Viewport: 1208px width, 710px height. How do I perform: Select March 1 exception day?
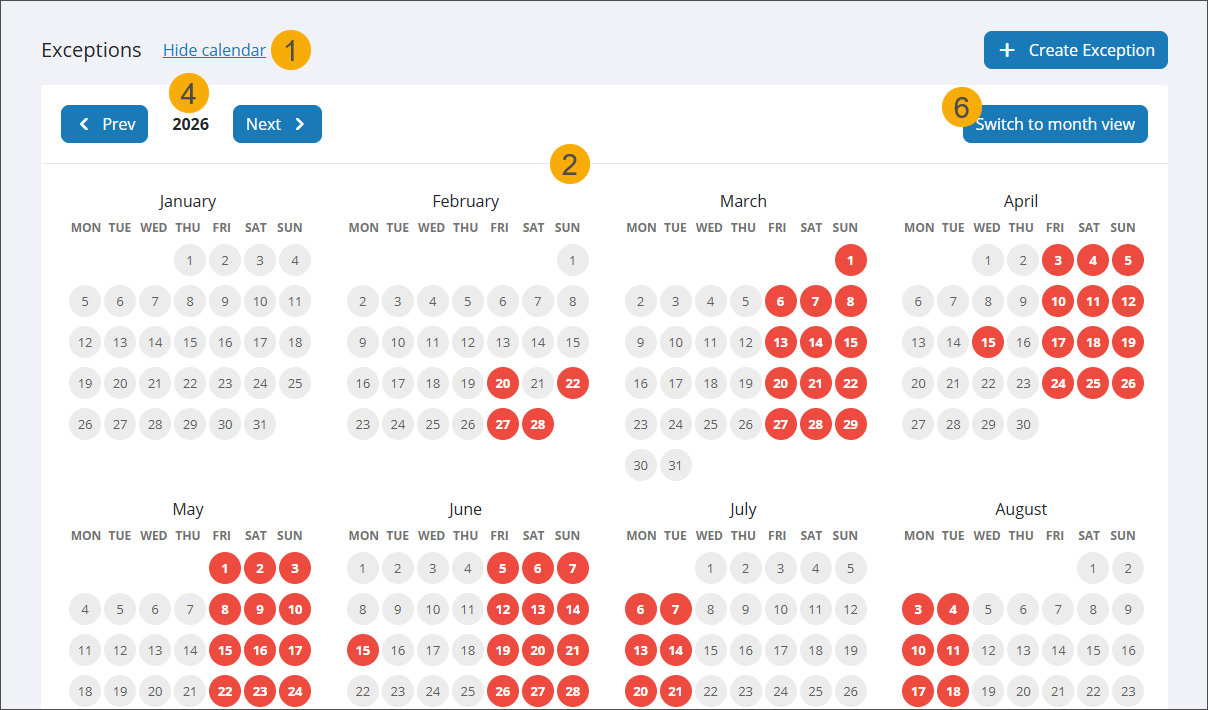tap(850, 261)
